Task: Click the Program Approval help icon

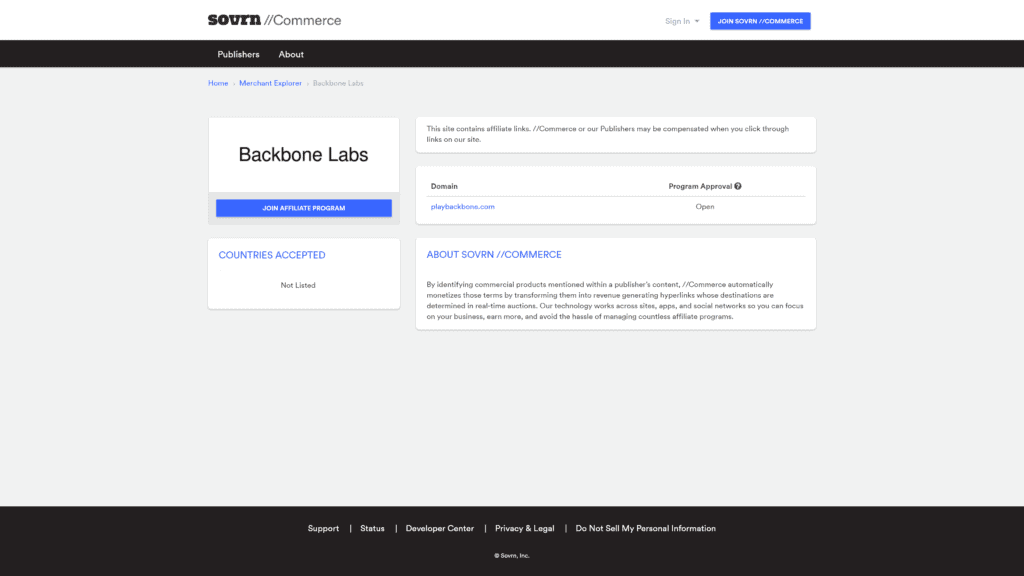Action: [738, 186]
